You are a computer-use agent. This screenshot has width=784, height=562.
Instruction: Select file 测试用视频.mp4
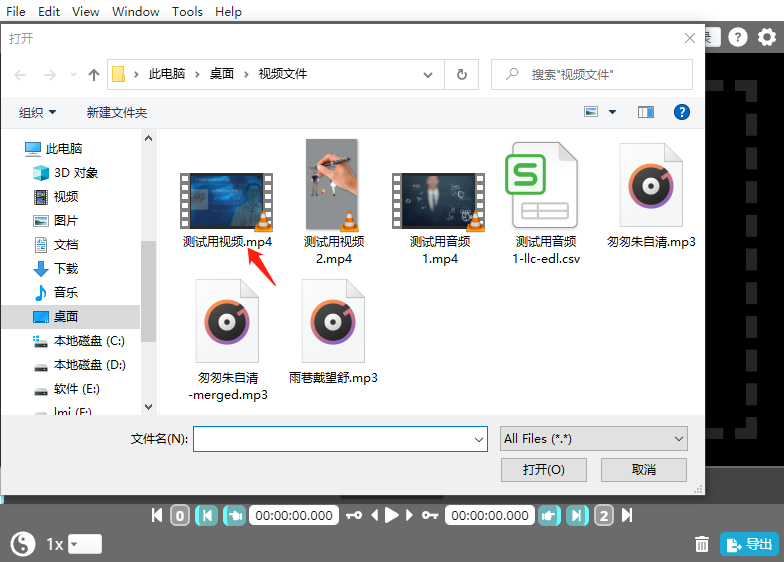pos(227,210)
